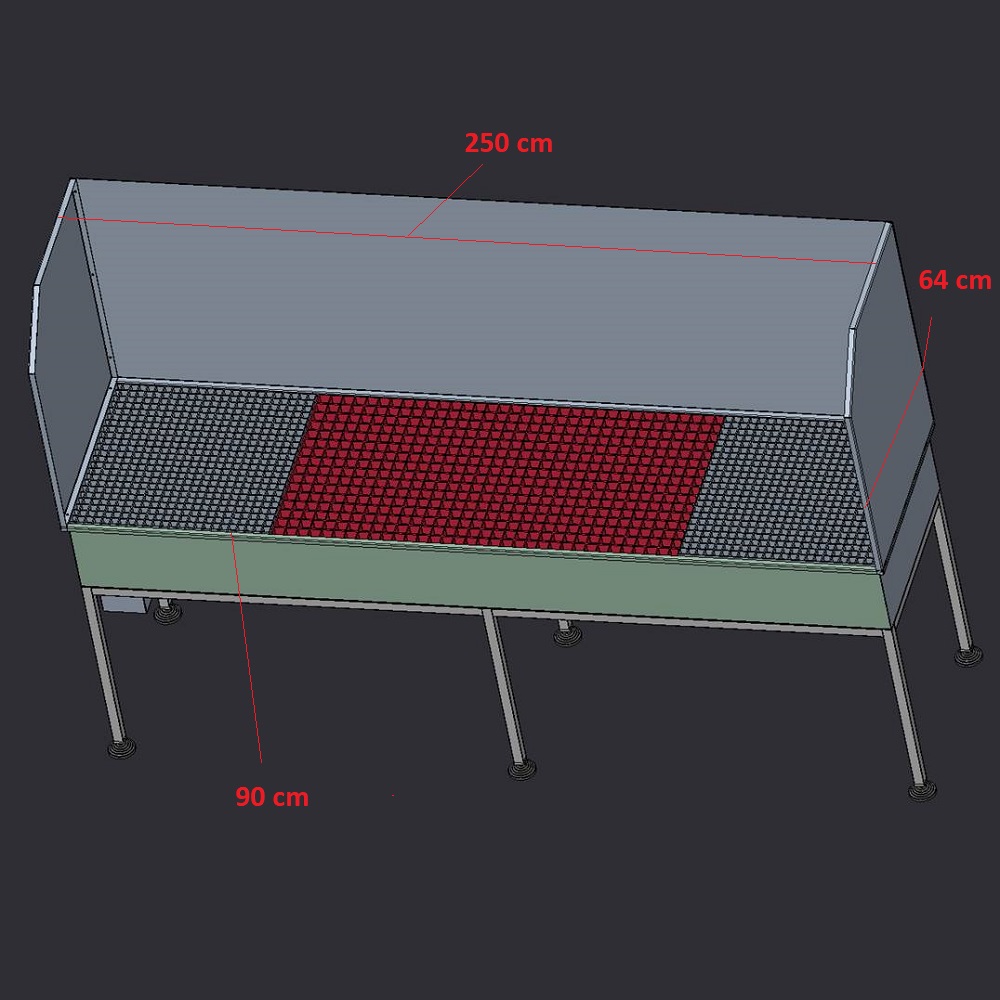Click the '90 cm' height label
Image resolution: width=1000 pixels, height=1000 pixels.
[272, 797]
